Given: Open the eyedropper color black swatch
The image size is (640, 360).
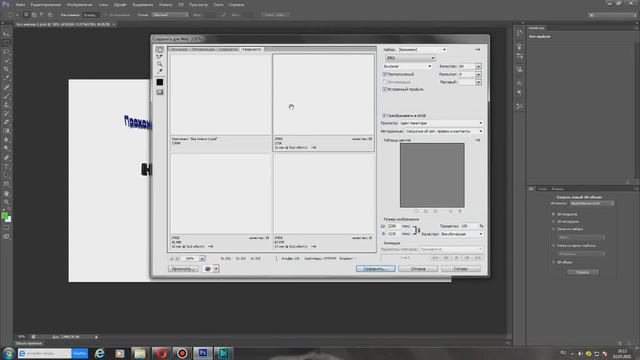Looking at the screenshot, I should click(160, 82).
